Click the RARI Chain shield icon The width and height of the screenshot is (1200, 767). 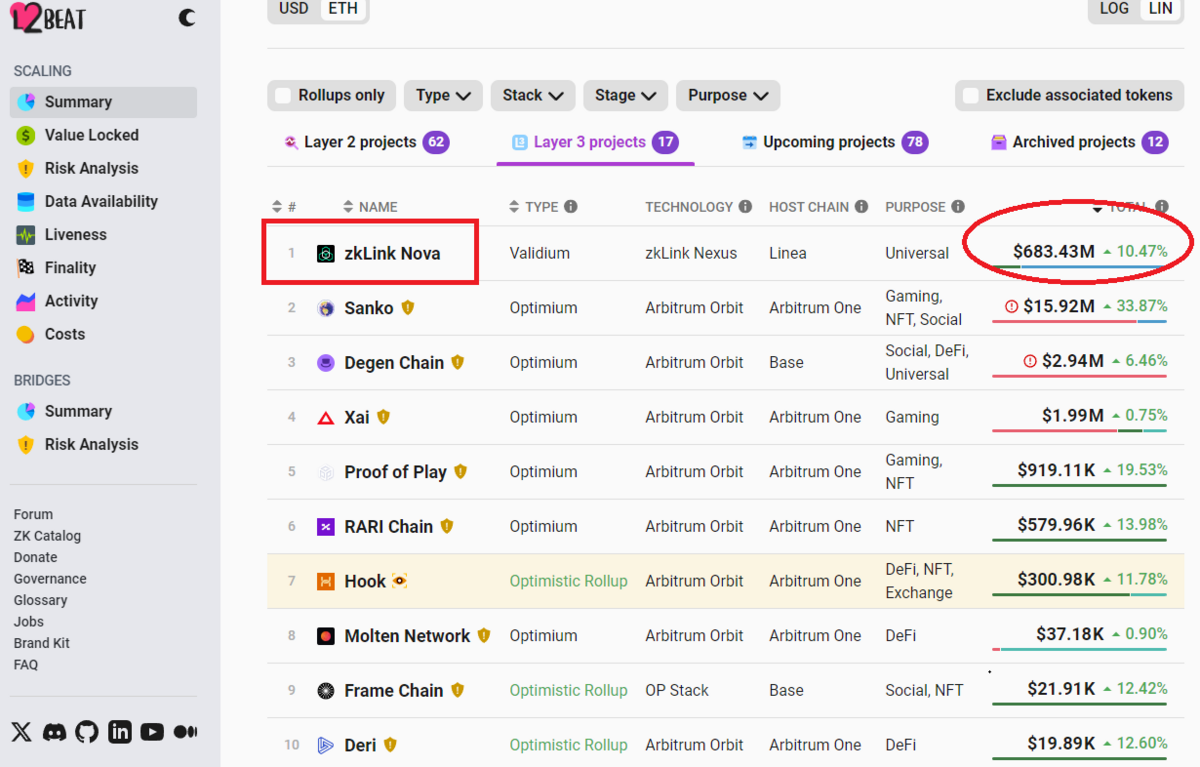click(447, 526)
